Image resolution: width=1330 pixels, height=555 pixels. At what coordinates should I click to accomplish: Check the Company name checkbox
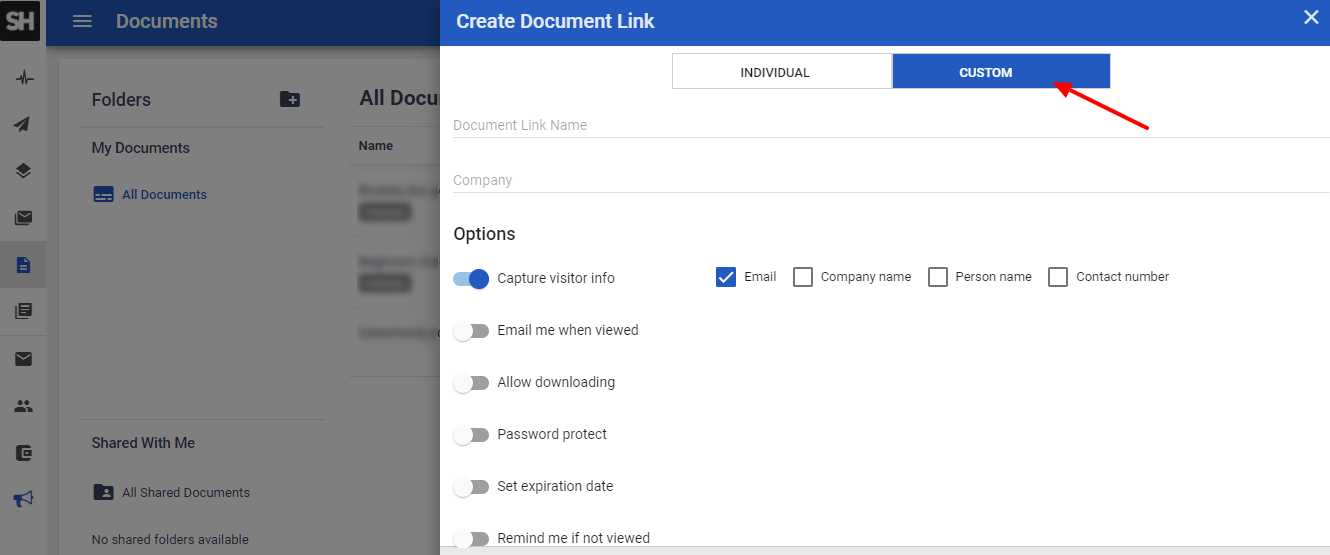coord(803,277)
